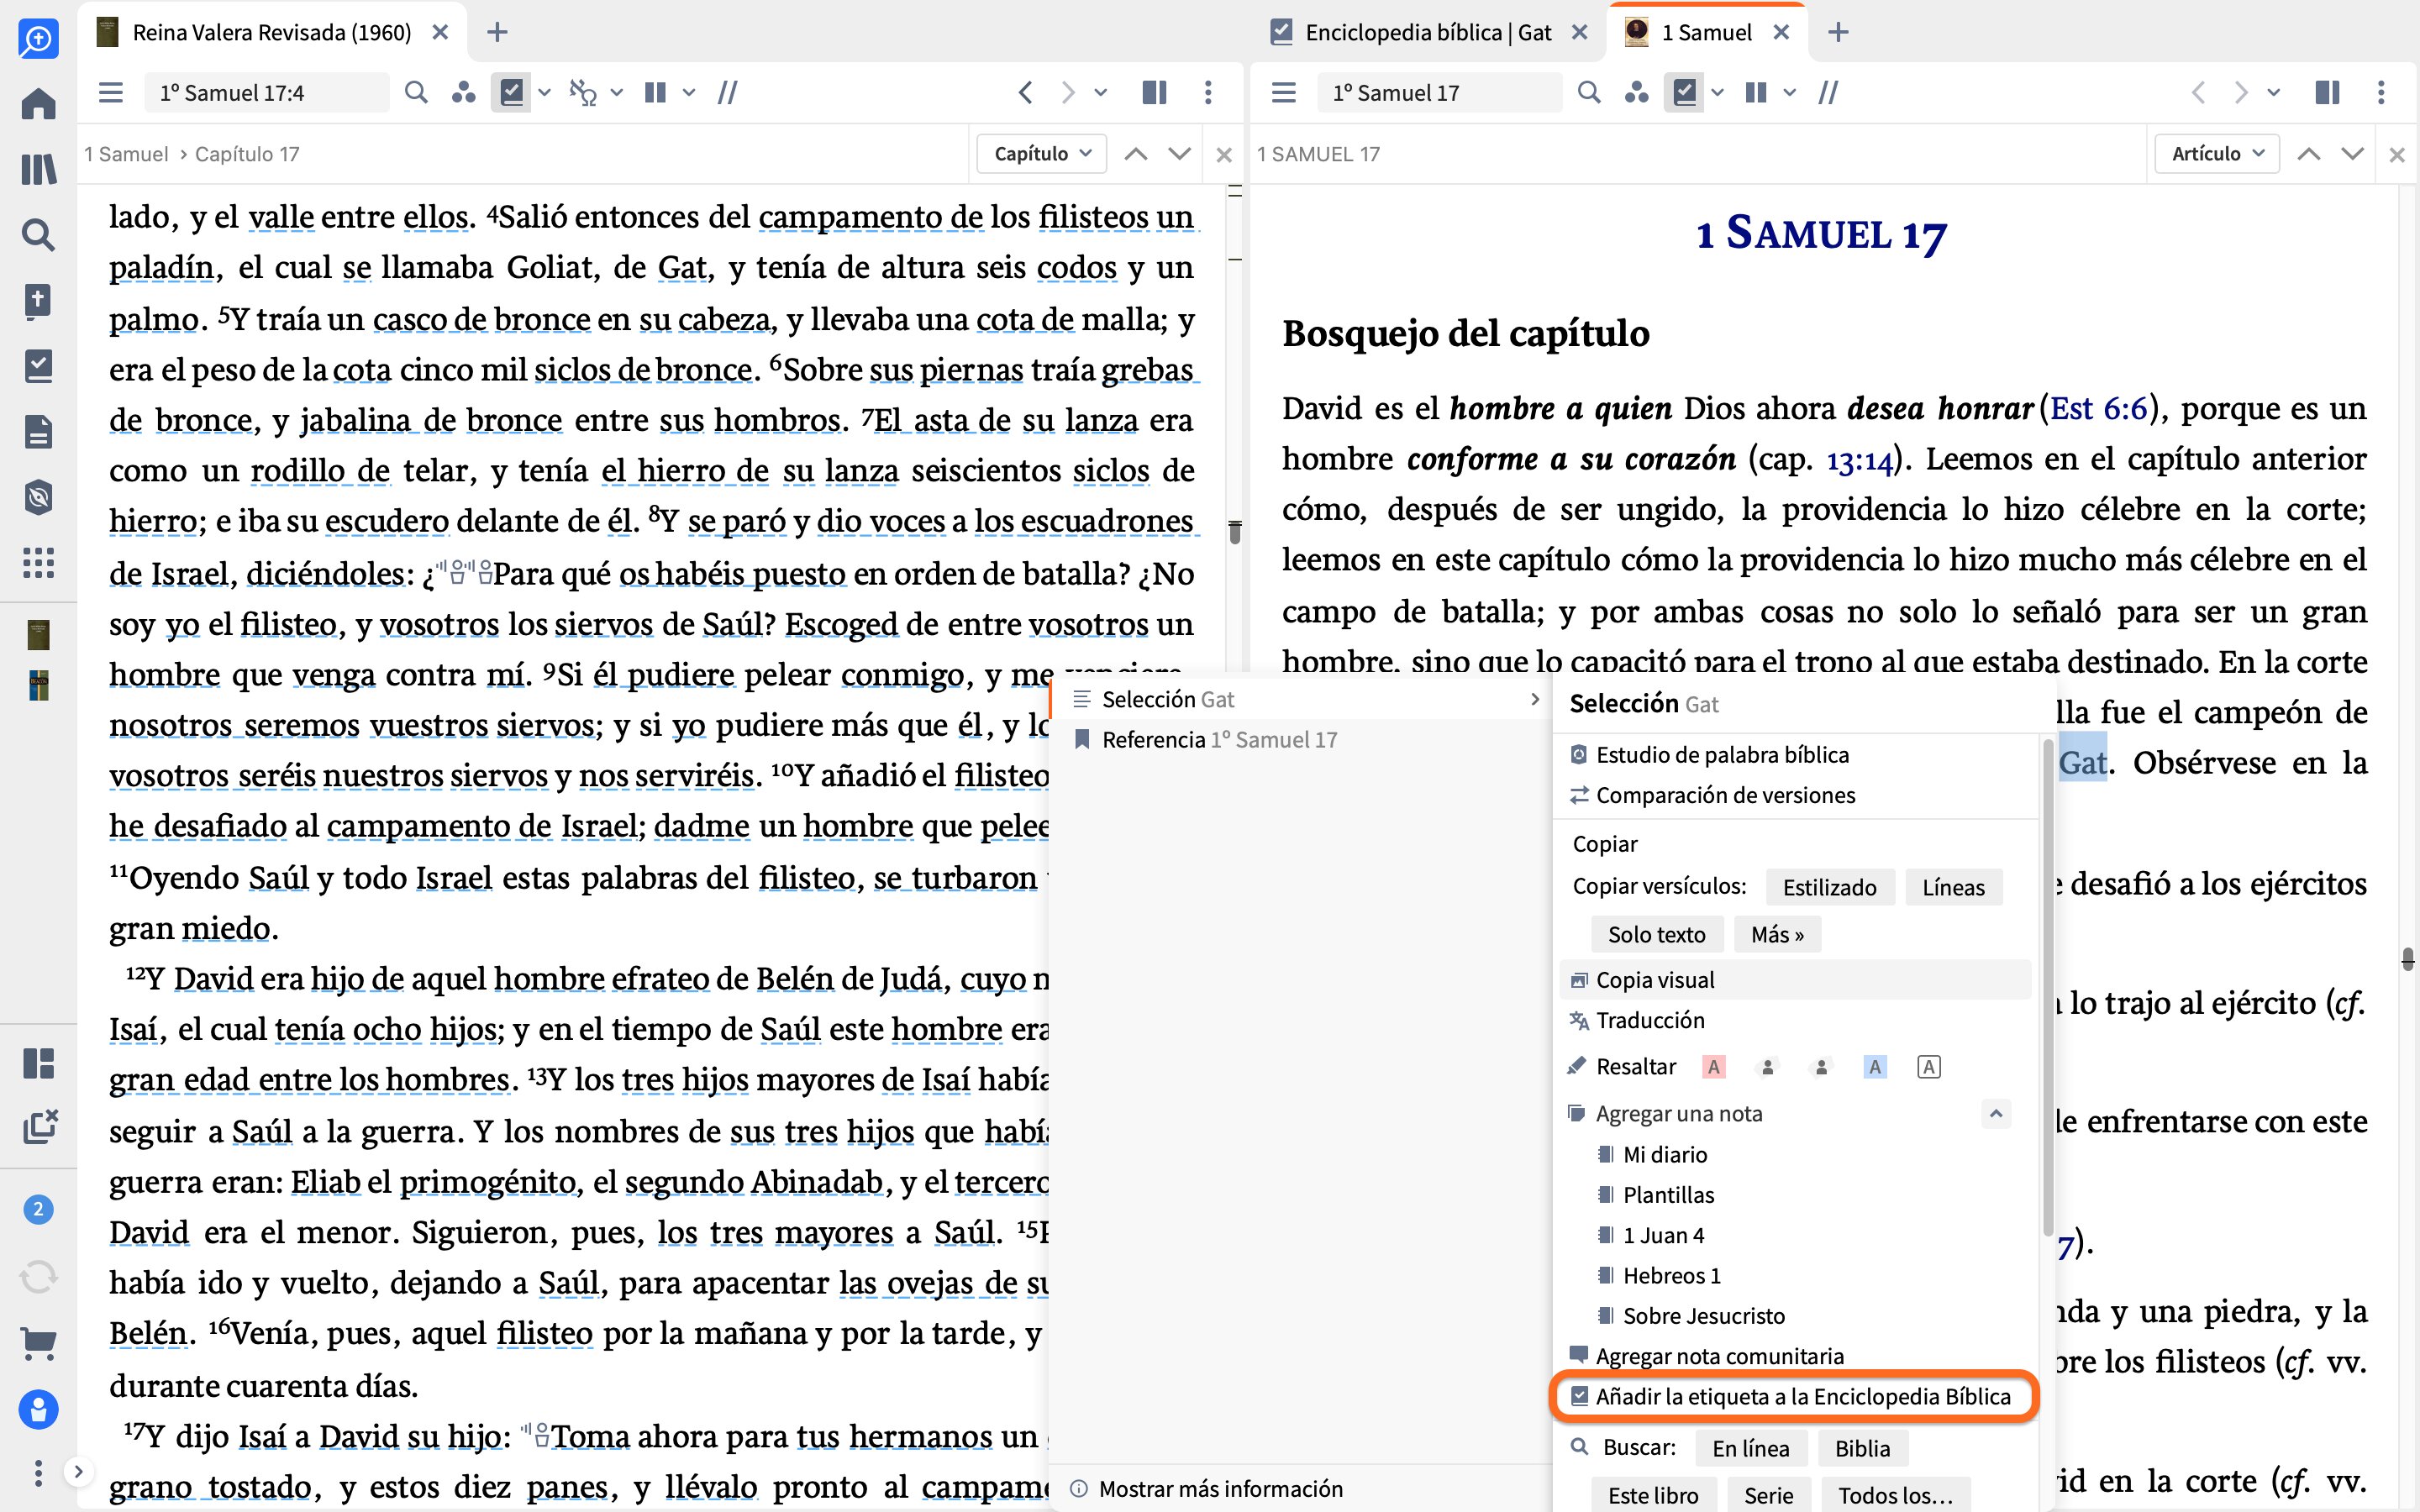Open the Layouts icon in sidebar
Image resolution: width=2420 pixels, height=1512 pixels.
point(38,1063)
